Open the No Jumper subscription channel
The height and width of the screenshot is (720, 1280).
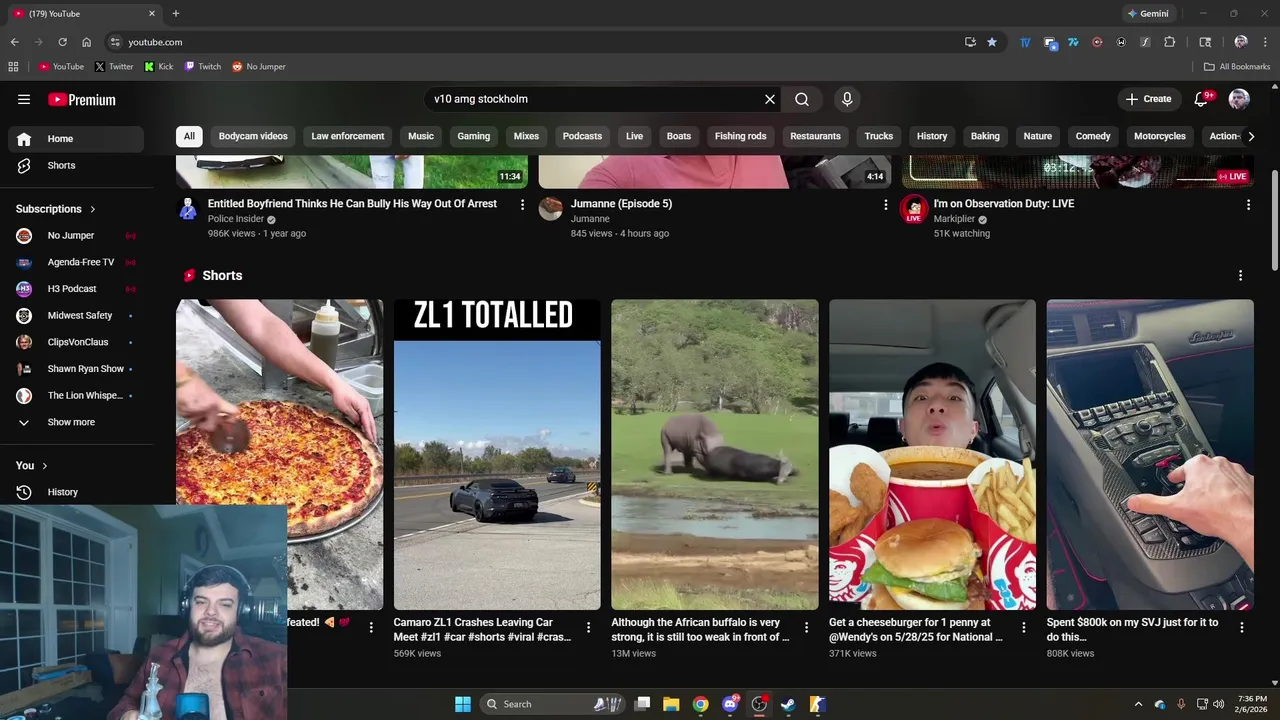[76, 235]
